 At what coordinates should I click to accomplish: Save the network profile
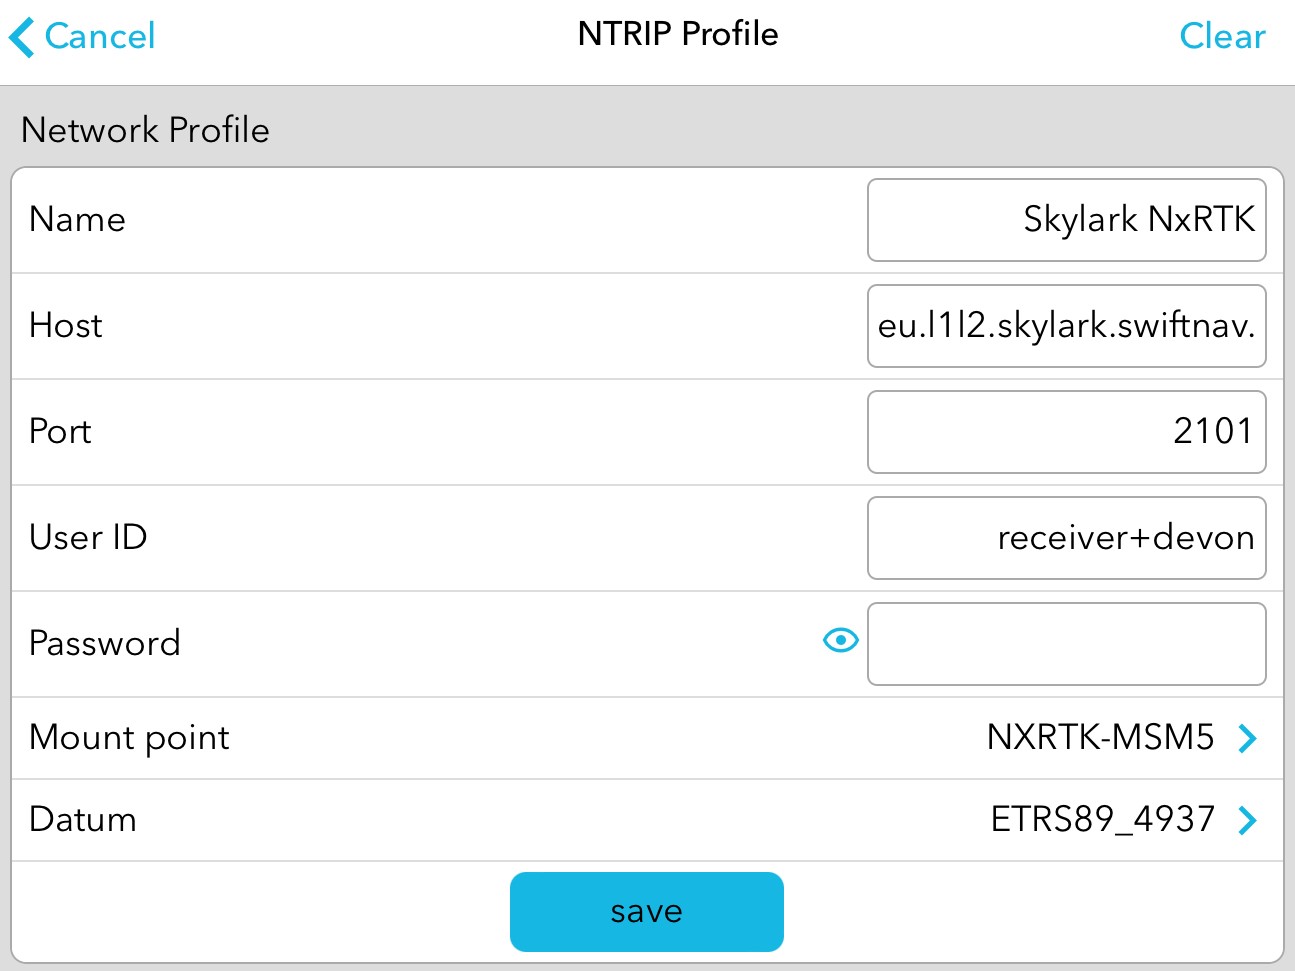click(647, 912)
